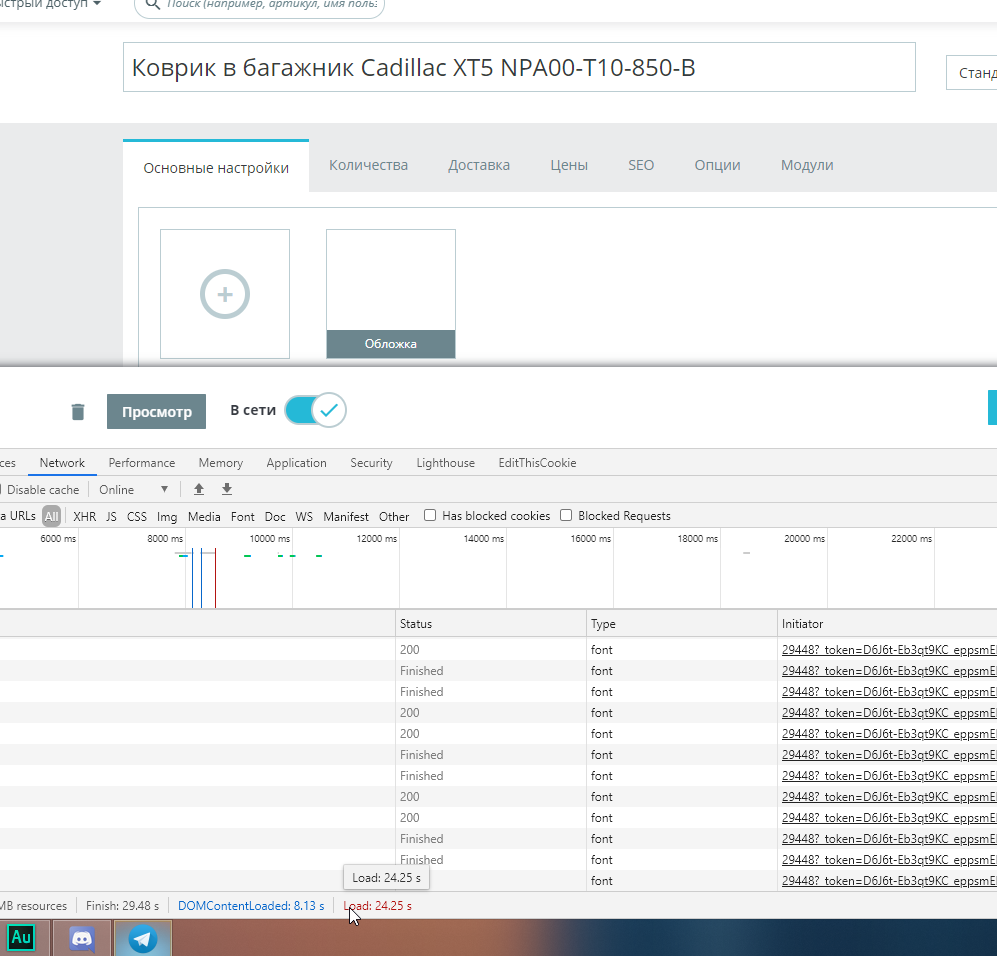Select the 'Опции' tab
Viewport: 997px width, 956px height.
click(717, 165)
